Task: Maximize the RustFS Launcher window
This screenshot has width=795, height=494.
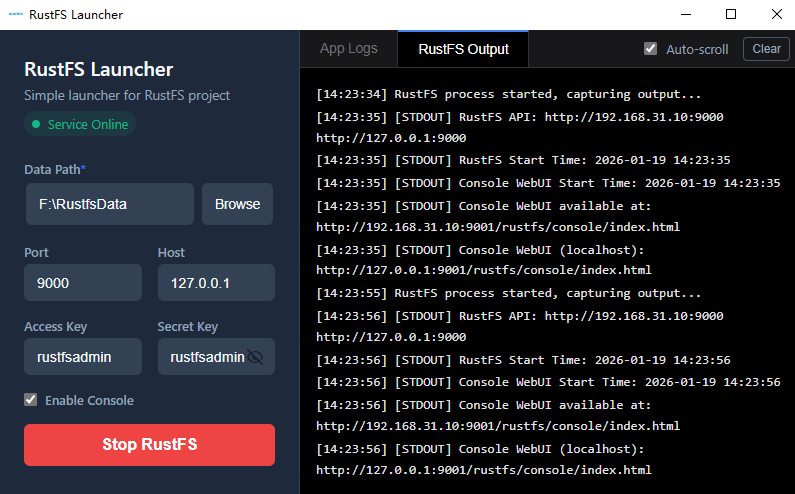Action: [731, 15]
